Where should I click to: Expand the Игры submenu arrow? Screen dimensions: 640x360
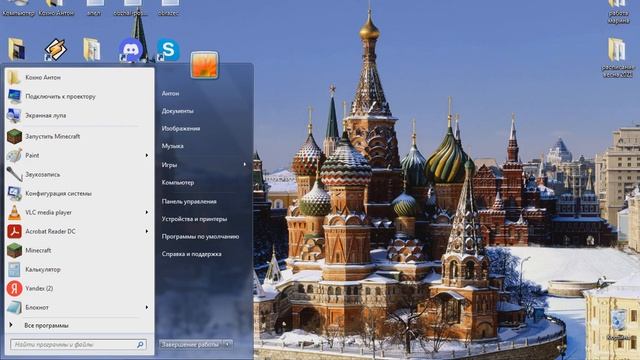[245, 164]
